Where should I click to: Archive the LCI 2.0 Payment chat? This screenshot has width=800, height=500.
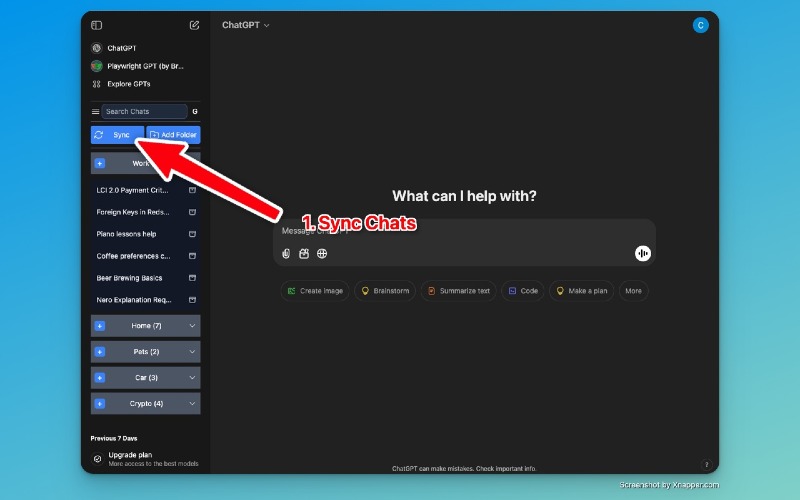pyautogui.click(x=192, y=190)
